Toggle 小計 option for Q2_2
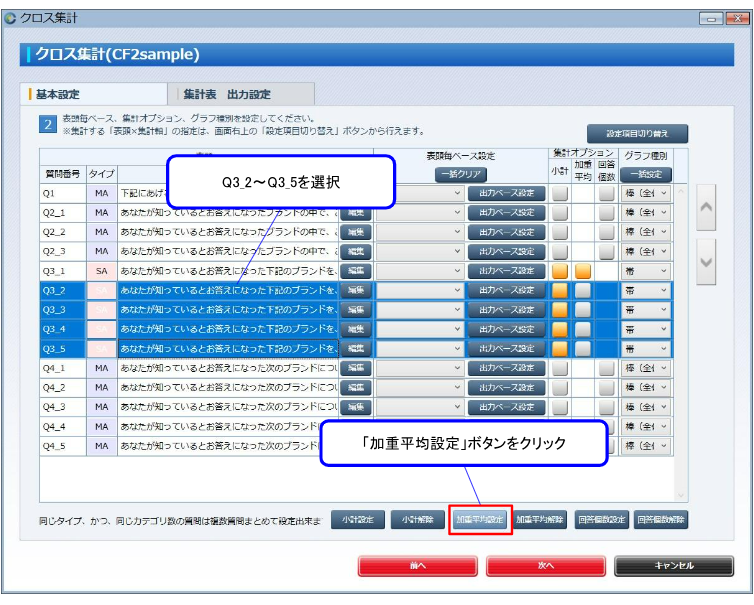 [560, 232]
